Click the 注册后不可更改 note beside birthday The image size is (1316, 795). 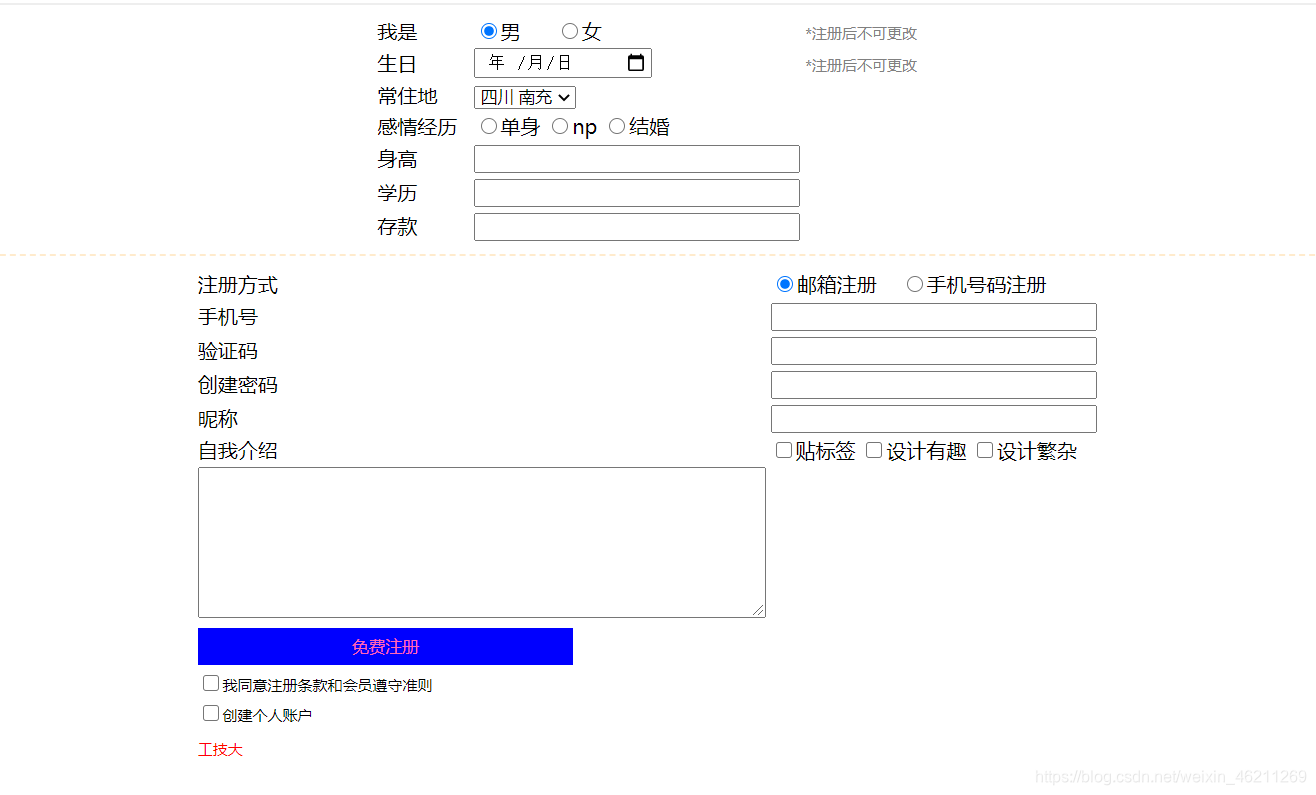[861, 66]
